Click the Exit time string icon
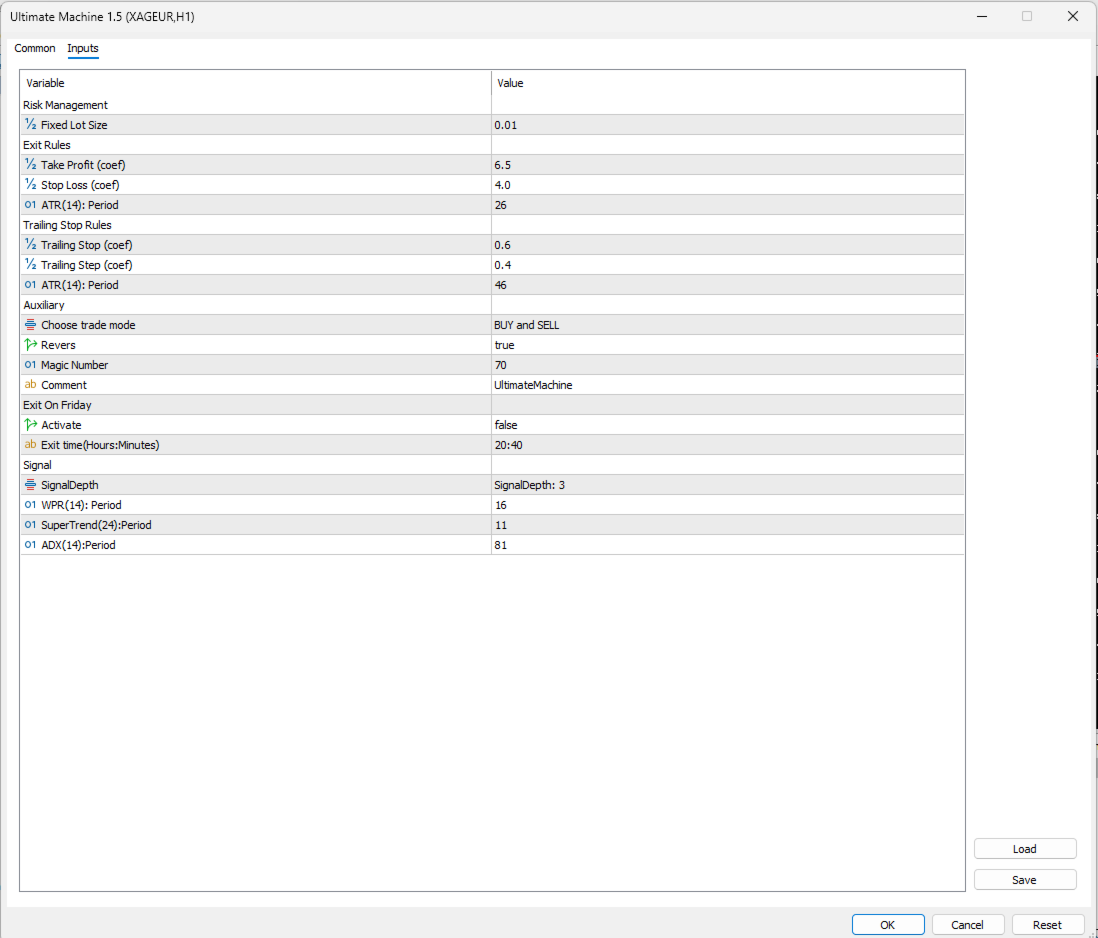Viewport: 1098px width, 938px height. 30,445
